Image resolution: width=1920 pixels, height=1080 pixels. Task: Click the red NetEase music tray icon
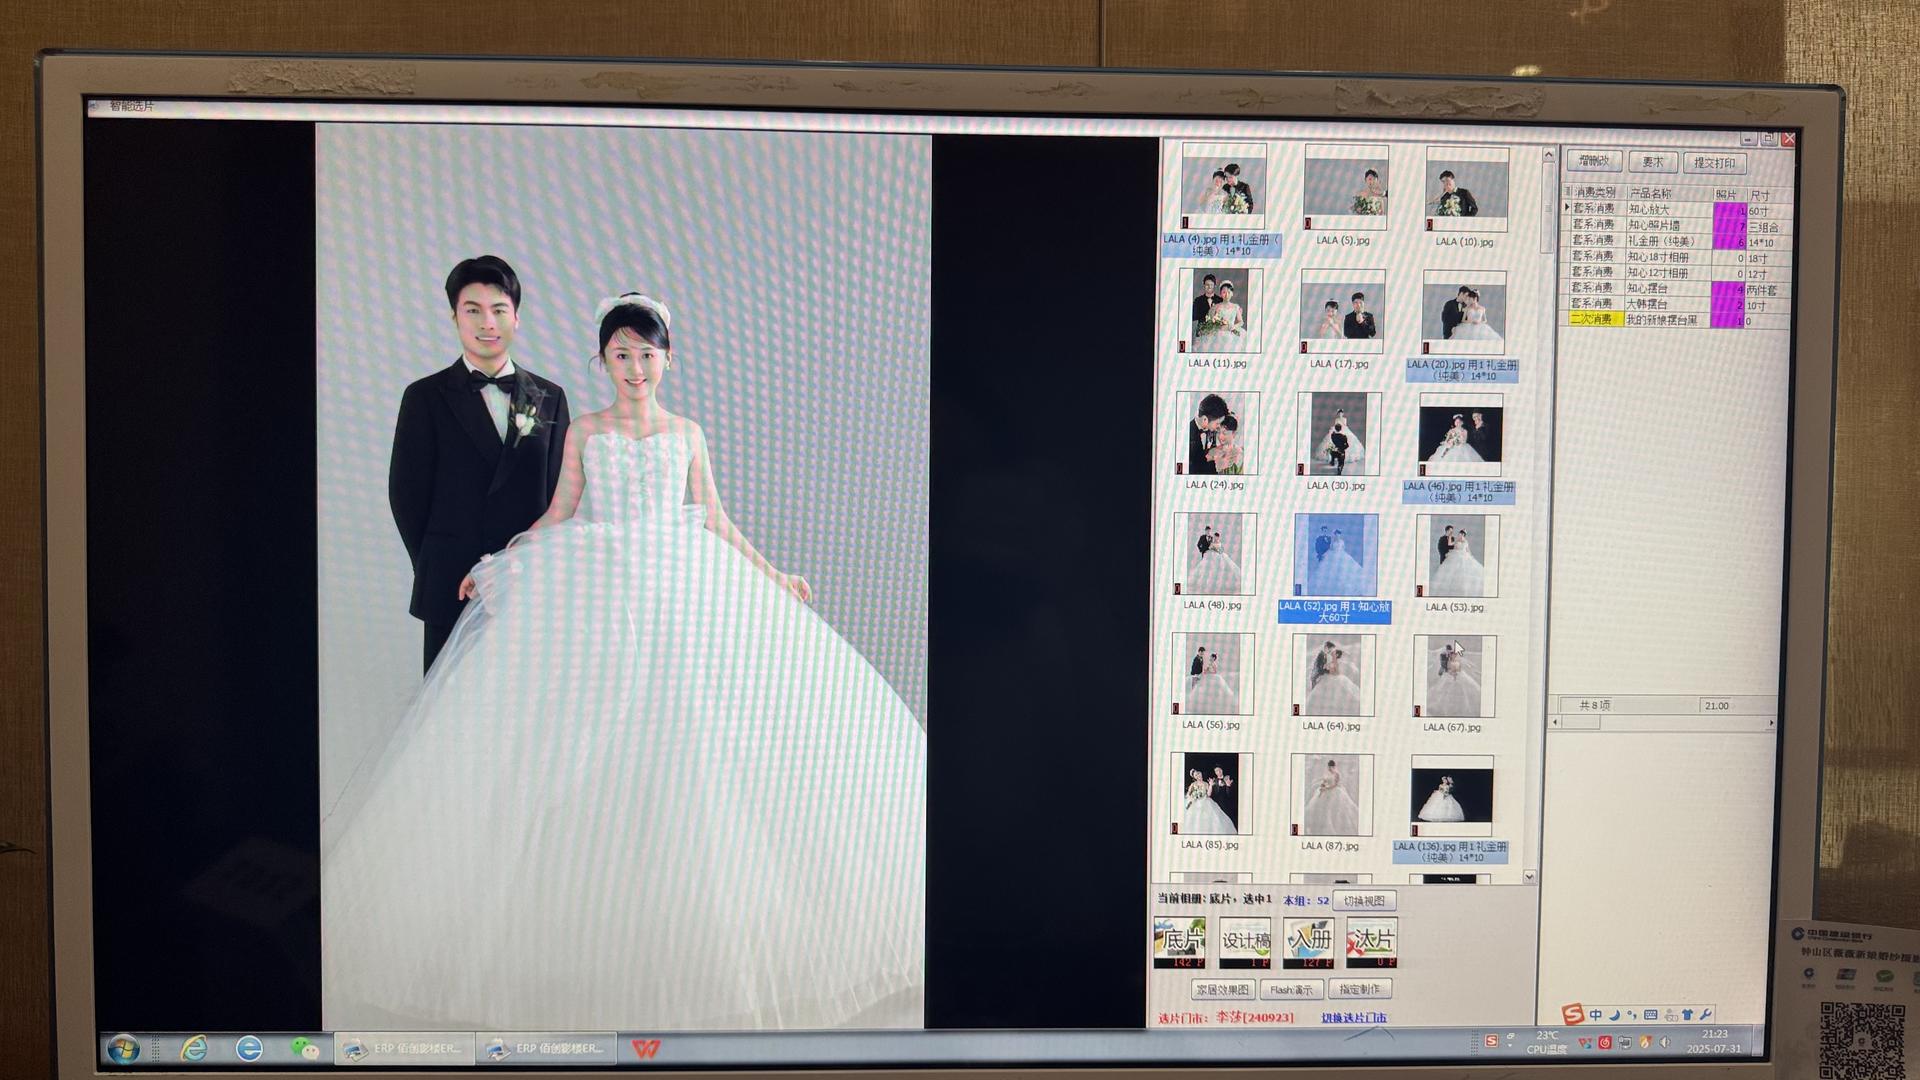(1605, 1042)
